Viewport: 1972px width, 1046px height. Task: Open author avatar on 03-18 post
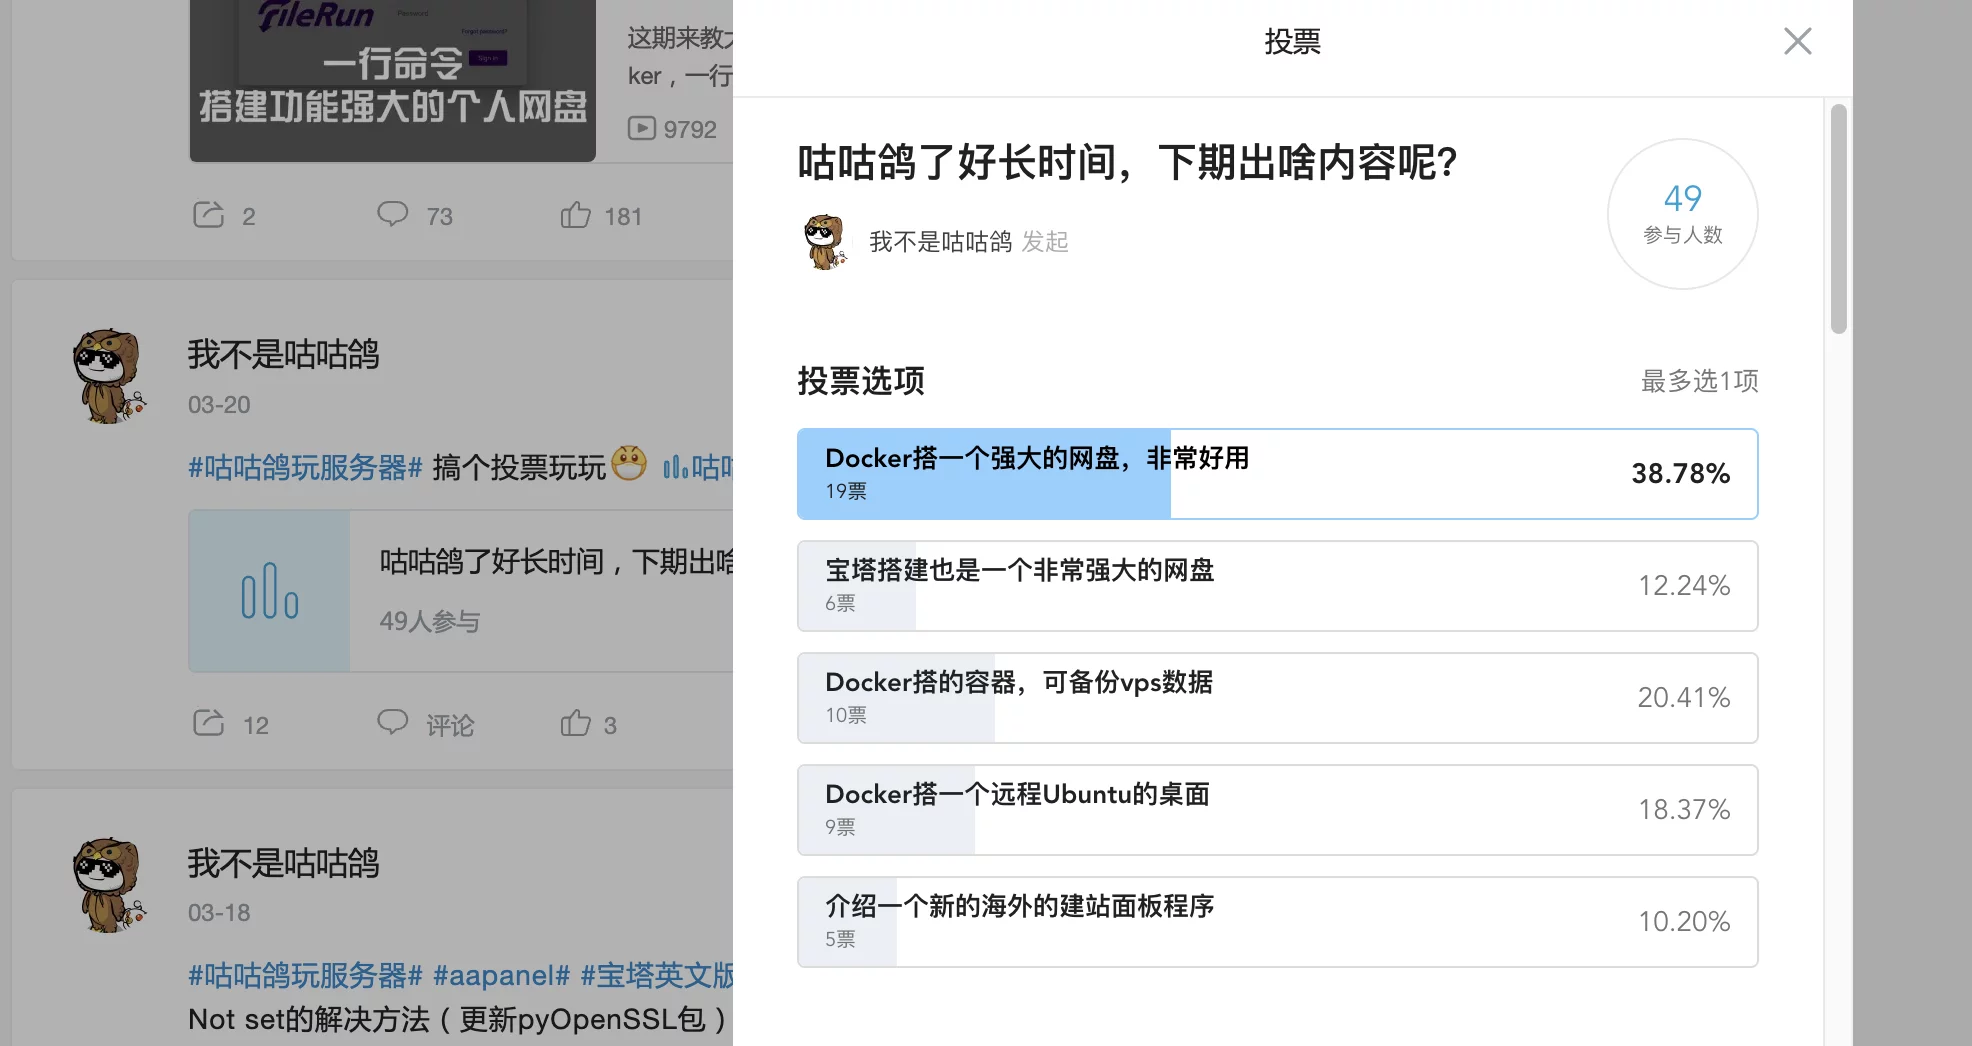(x=109, y=885)
